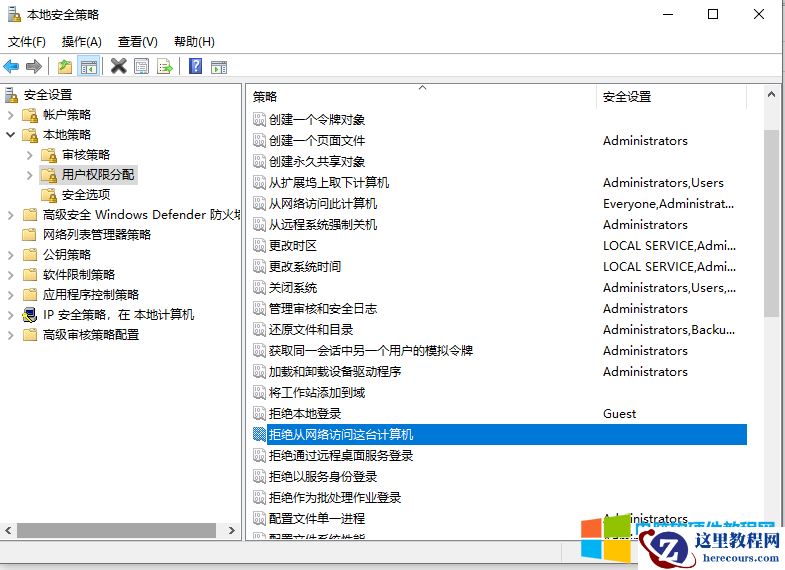The height and width of the screenshot is (570, 785).
Task: Click the application icon in title bar
Action: (x=14, y=15)
